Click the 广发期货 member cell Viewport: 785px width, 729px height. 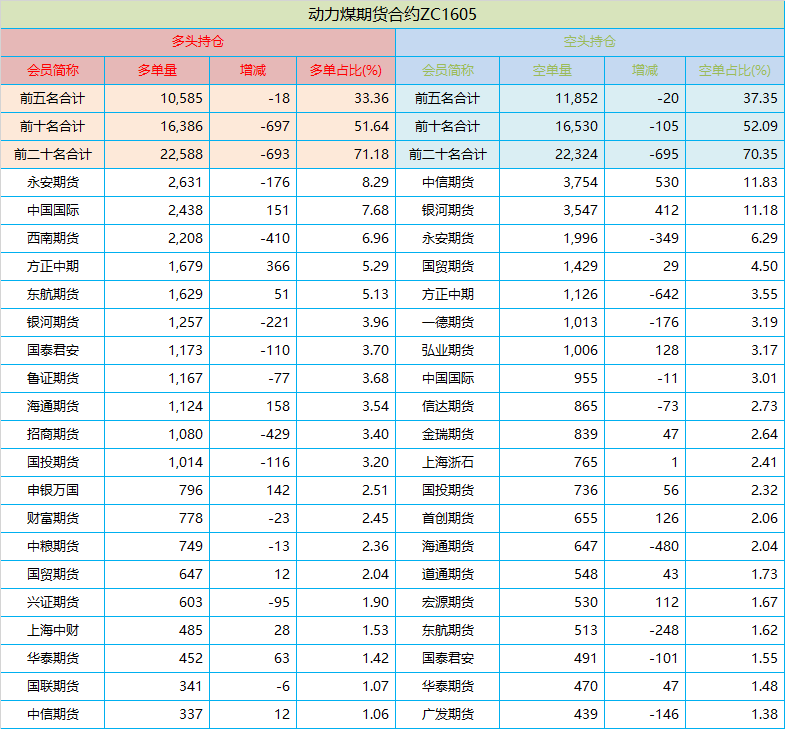coord(448,715)
